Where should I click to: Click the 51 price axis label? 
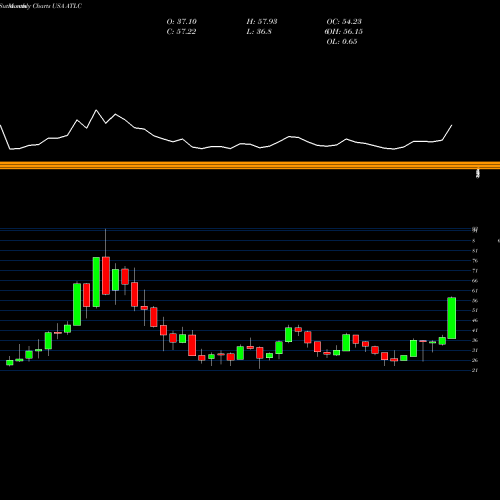point(475,310)
